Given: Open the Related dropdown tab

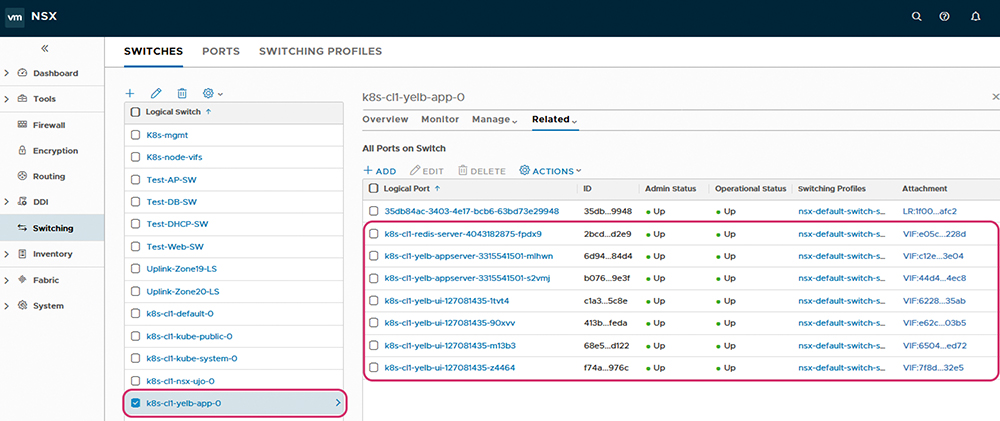Looking at the screenshot, I should pyautogui.click(x=555, y=119).
